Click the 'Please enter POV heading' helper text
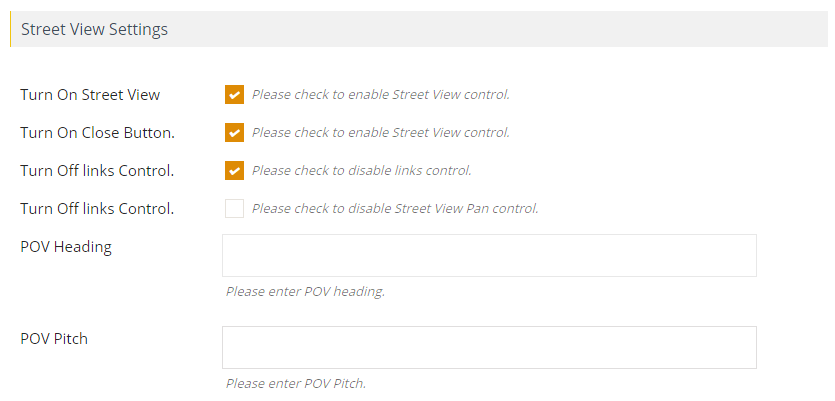 point(305,292)
